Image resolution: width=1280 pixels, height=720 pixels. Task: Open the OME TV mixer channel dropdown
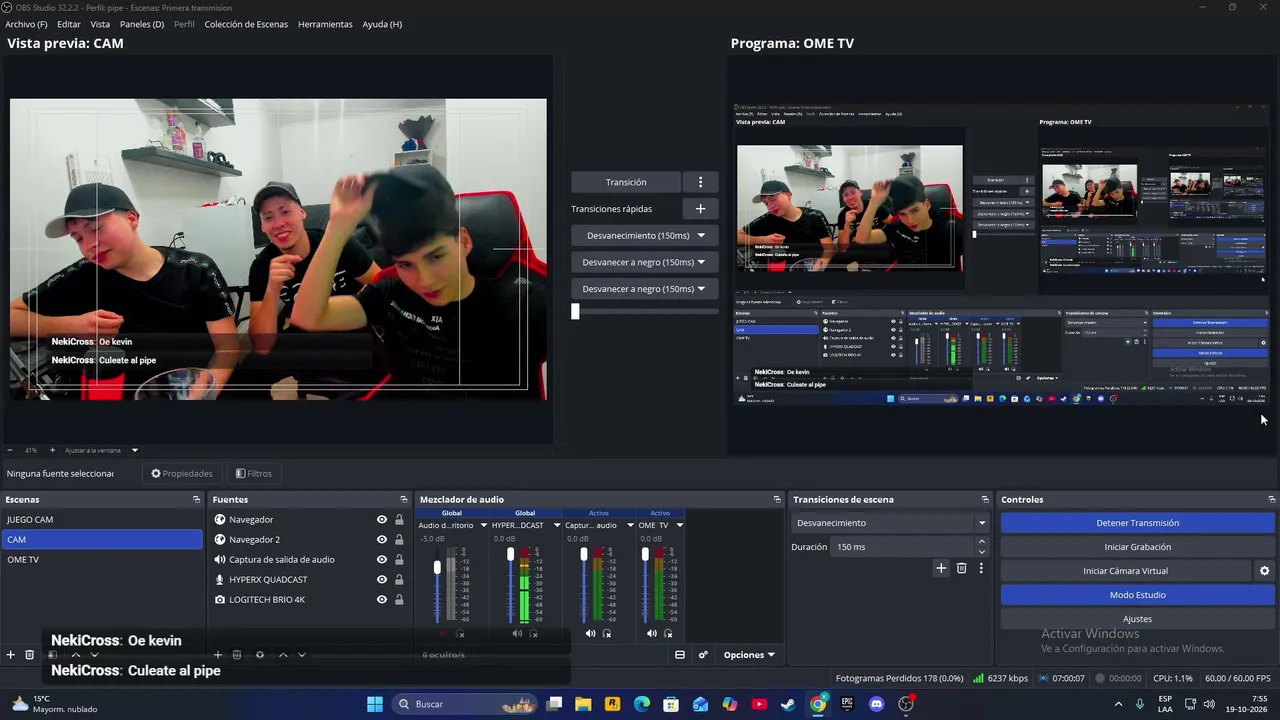click(680, 525)
